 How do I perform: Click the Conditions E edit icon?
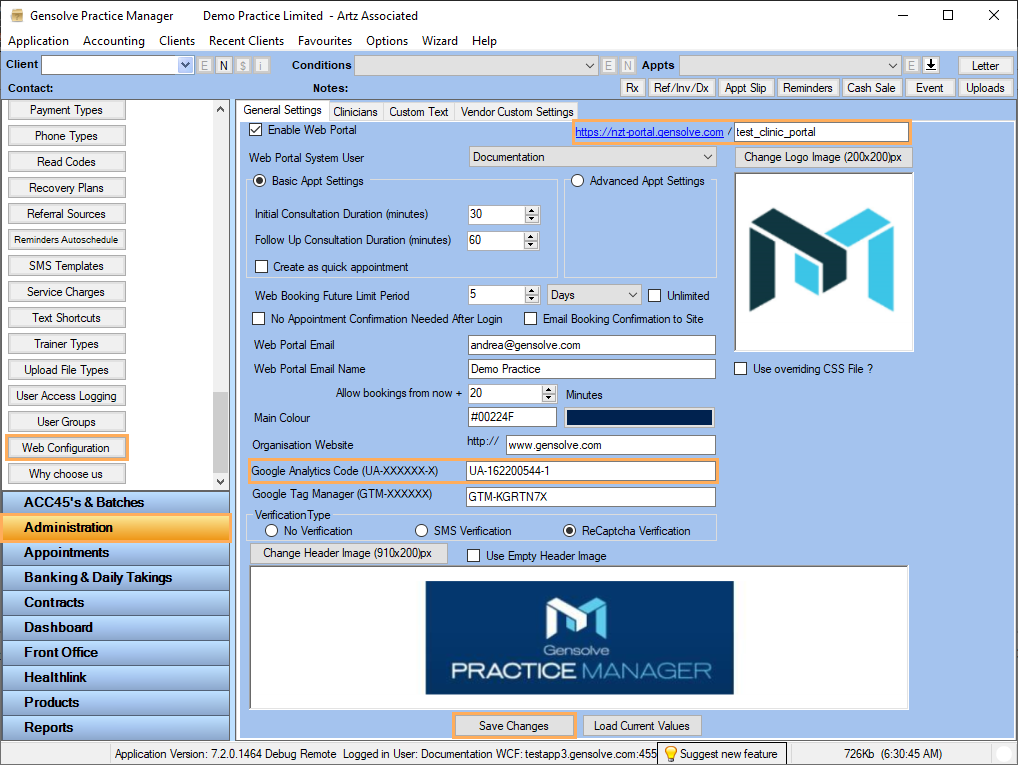pos(608,65)
